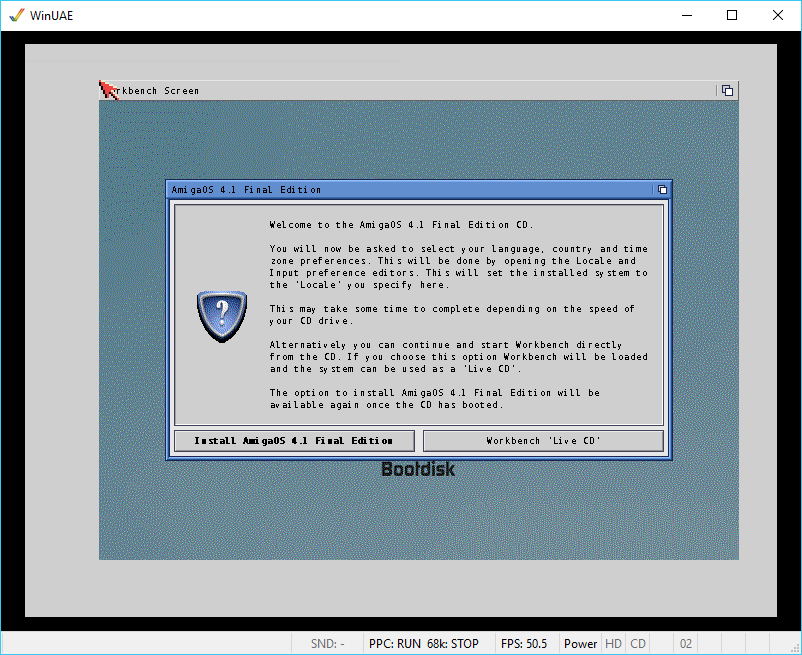Maximize the WinUAE window

[732, 15]
